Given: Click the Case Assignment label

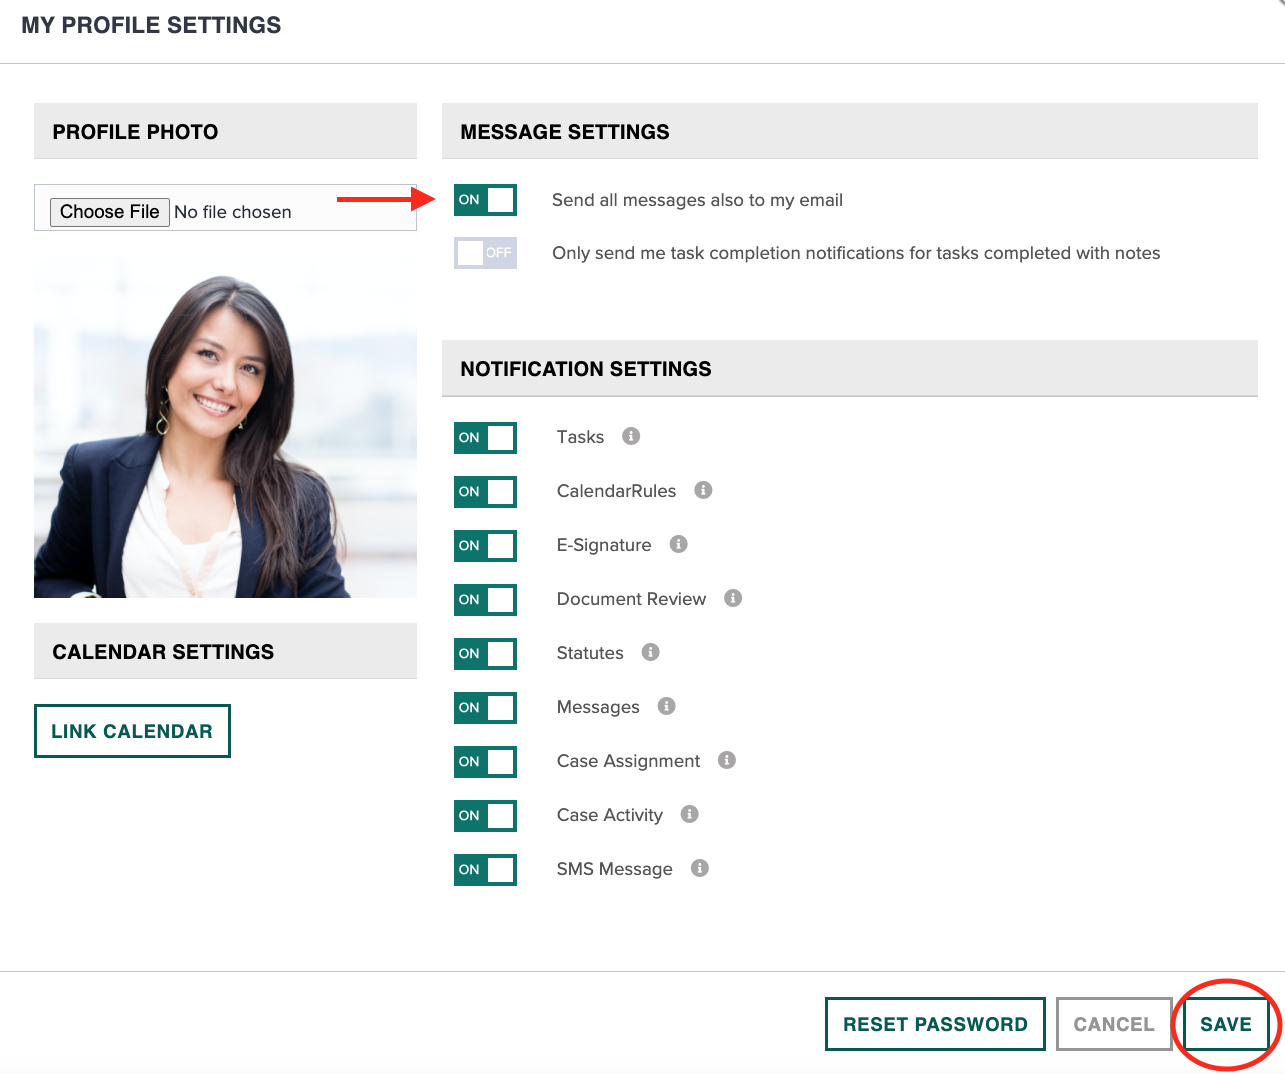Looking at the screenshot, I should [x=628, y=761].
